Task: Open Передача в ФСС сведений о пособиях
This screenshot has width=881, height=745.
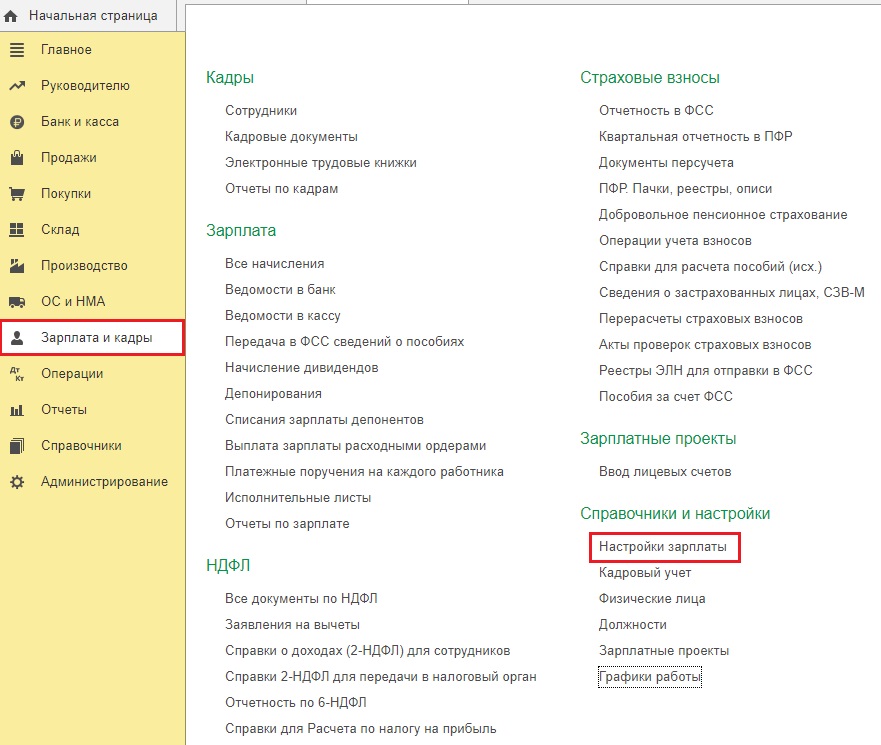Action: tap(344, 342)
